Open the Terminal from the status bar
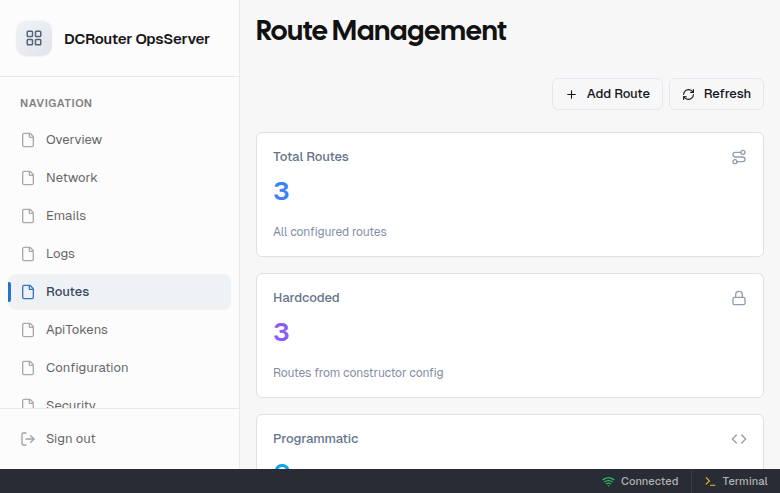 click(735, 481)
